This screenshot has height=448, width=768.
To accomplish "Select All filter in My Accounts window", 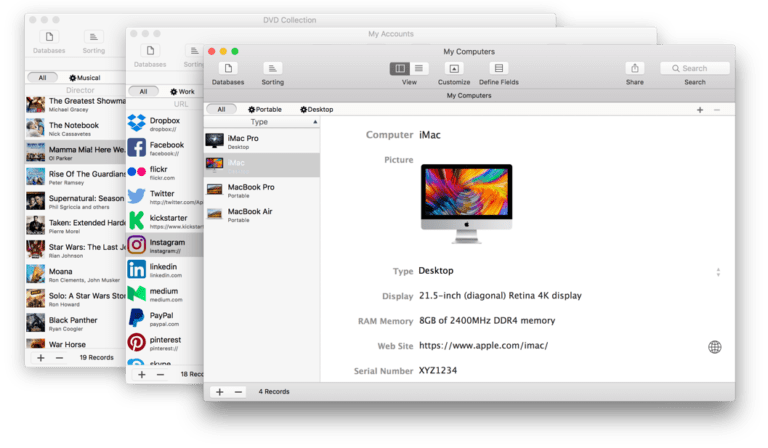I will [x=143, y=92].
